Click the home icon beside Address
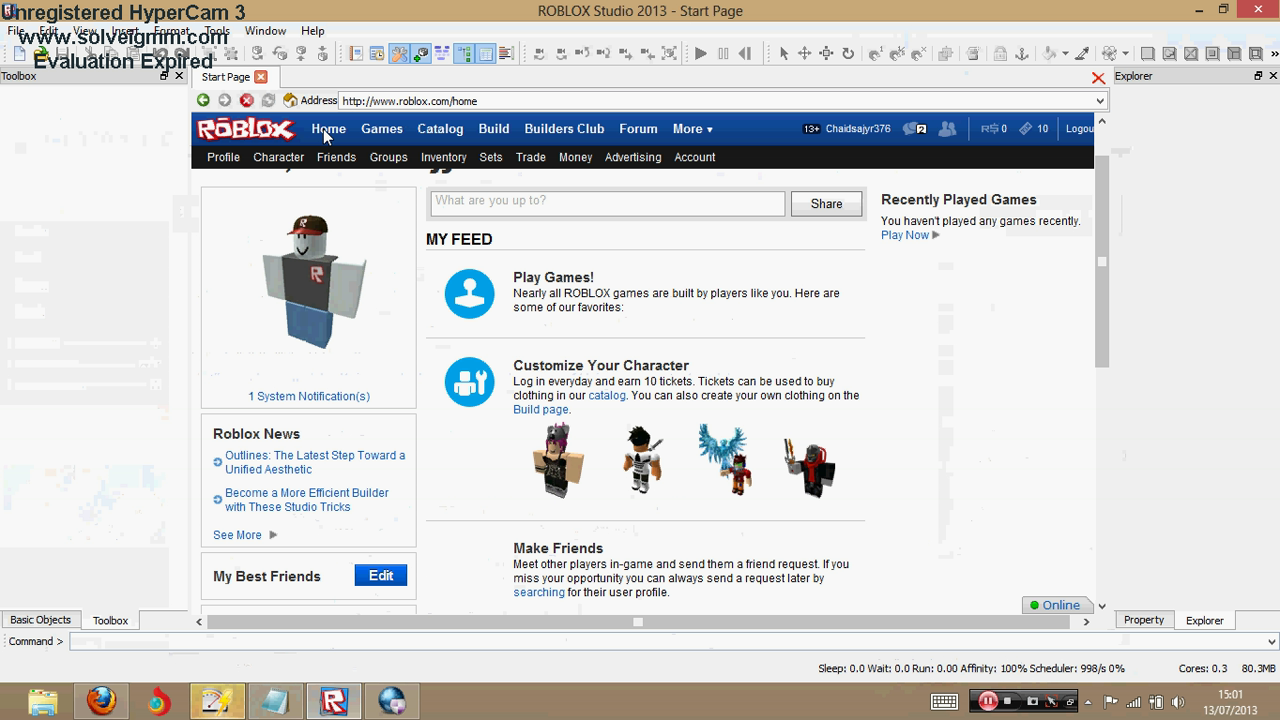The height and width of the screenshot is (720, 1280). [290, 100]
